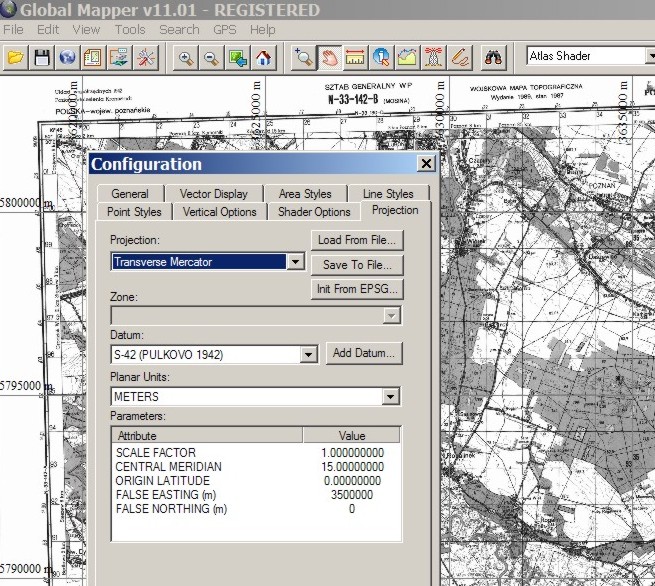
Task: Select the Projection tab
Action: click(x=395, y=210)
